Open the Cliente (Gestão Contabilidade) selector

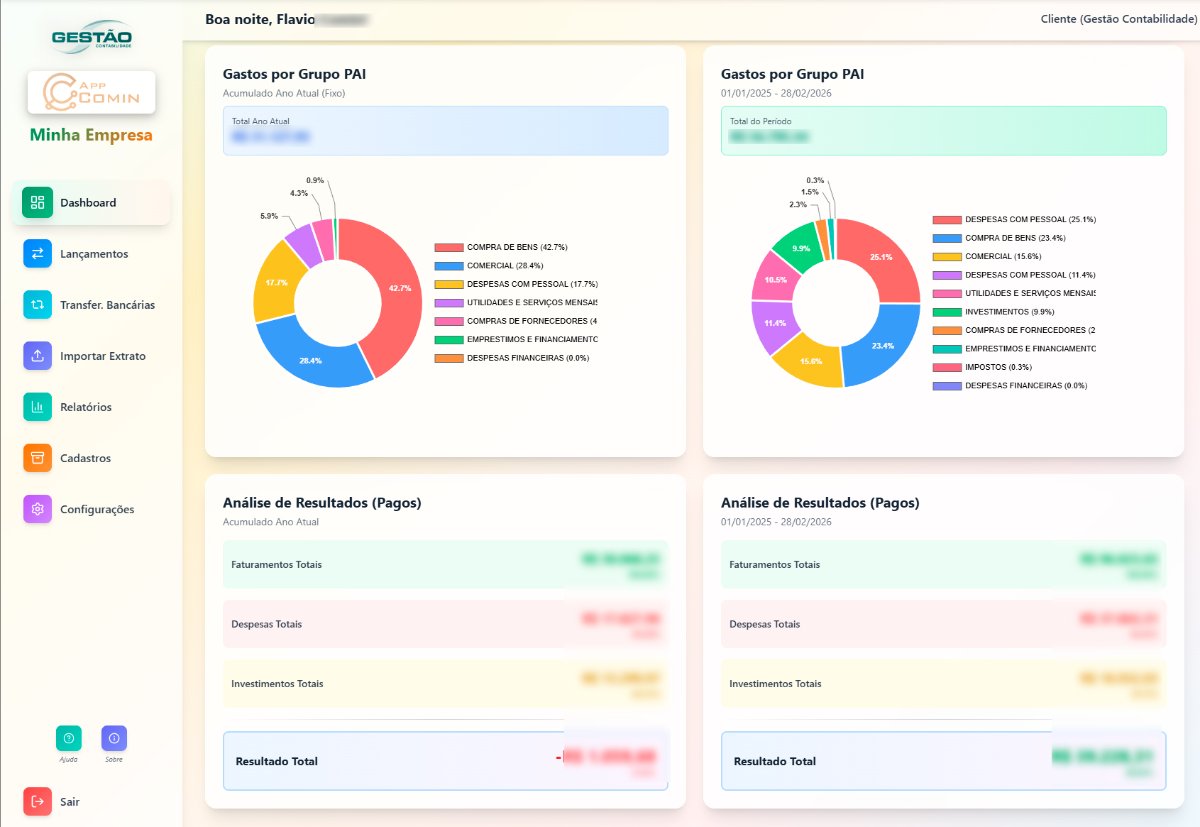pos(1120,18)
